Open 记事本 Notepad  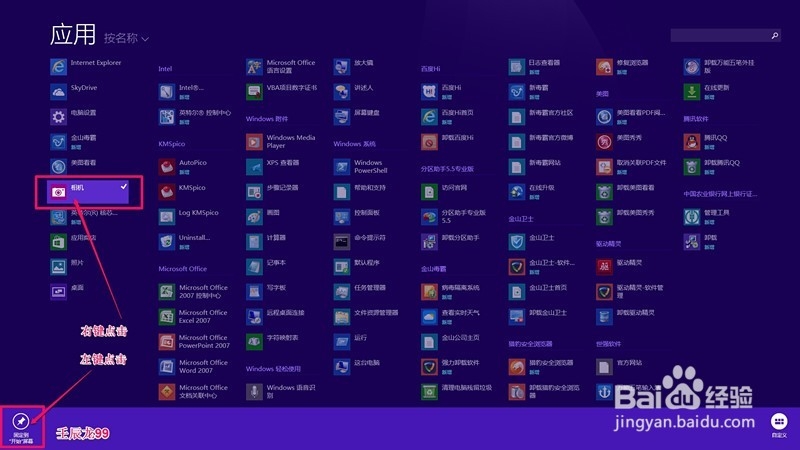(266, 266)
